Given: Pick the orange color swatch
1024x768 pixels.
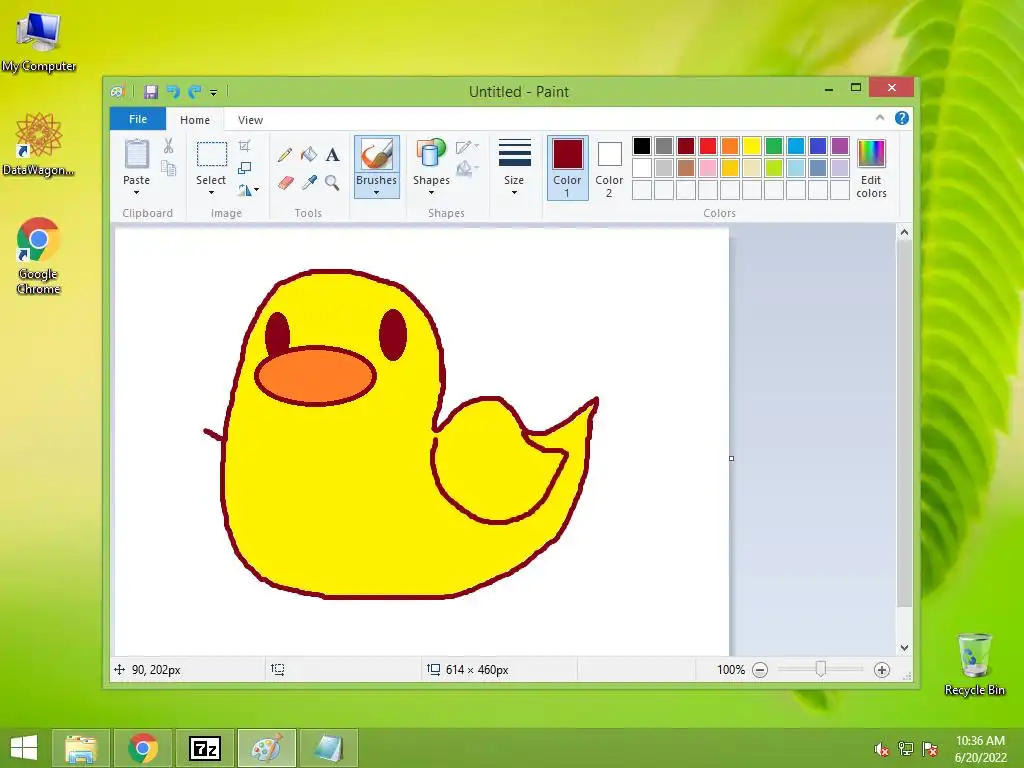Looking at the screenshot, I should (x=729, y=146).
